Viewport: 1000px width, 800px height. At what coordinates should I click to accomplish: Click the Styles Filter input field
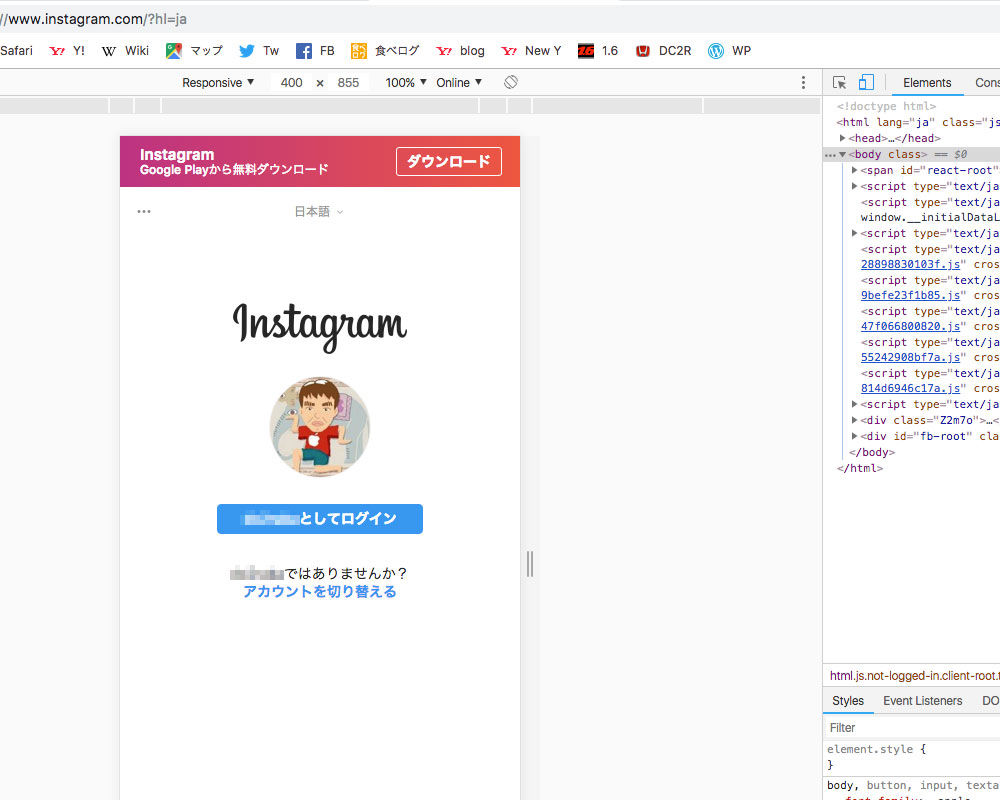tap(912, 727)
